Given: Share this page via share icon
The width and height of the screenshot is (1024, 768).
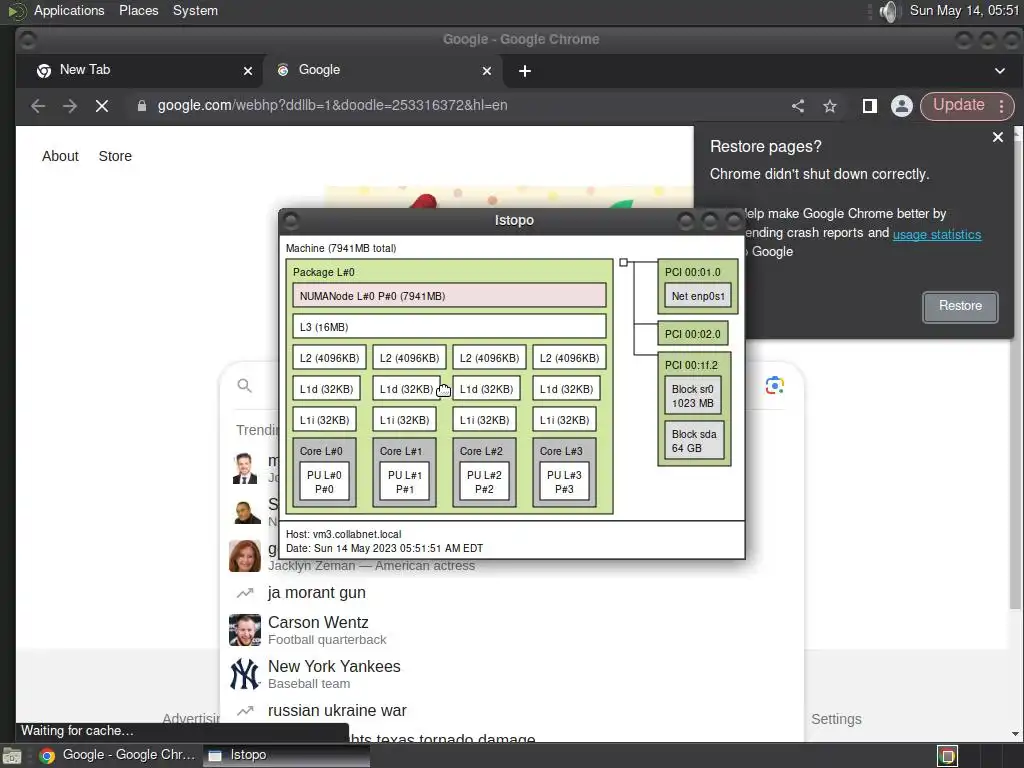Looking at the screenshot, I should tap(798, 106).
